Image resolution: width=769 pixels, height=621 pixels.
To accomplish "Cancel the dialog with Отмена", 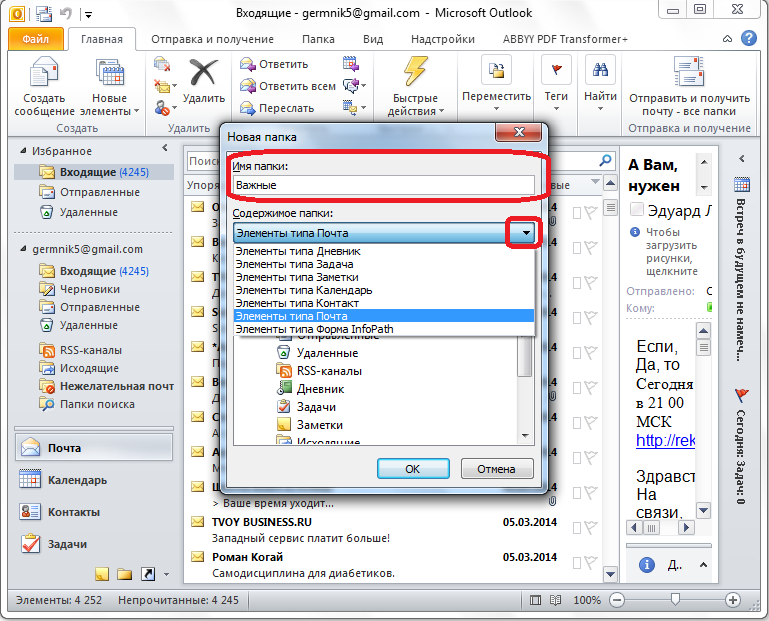I will tap(497, 469).
